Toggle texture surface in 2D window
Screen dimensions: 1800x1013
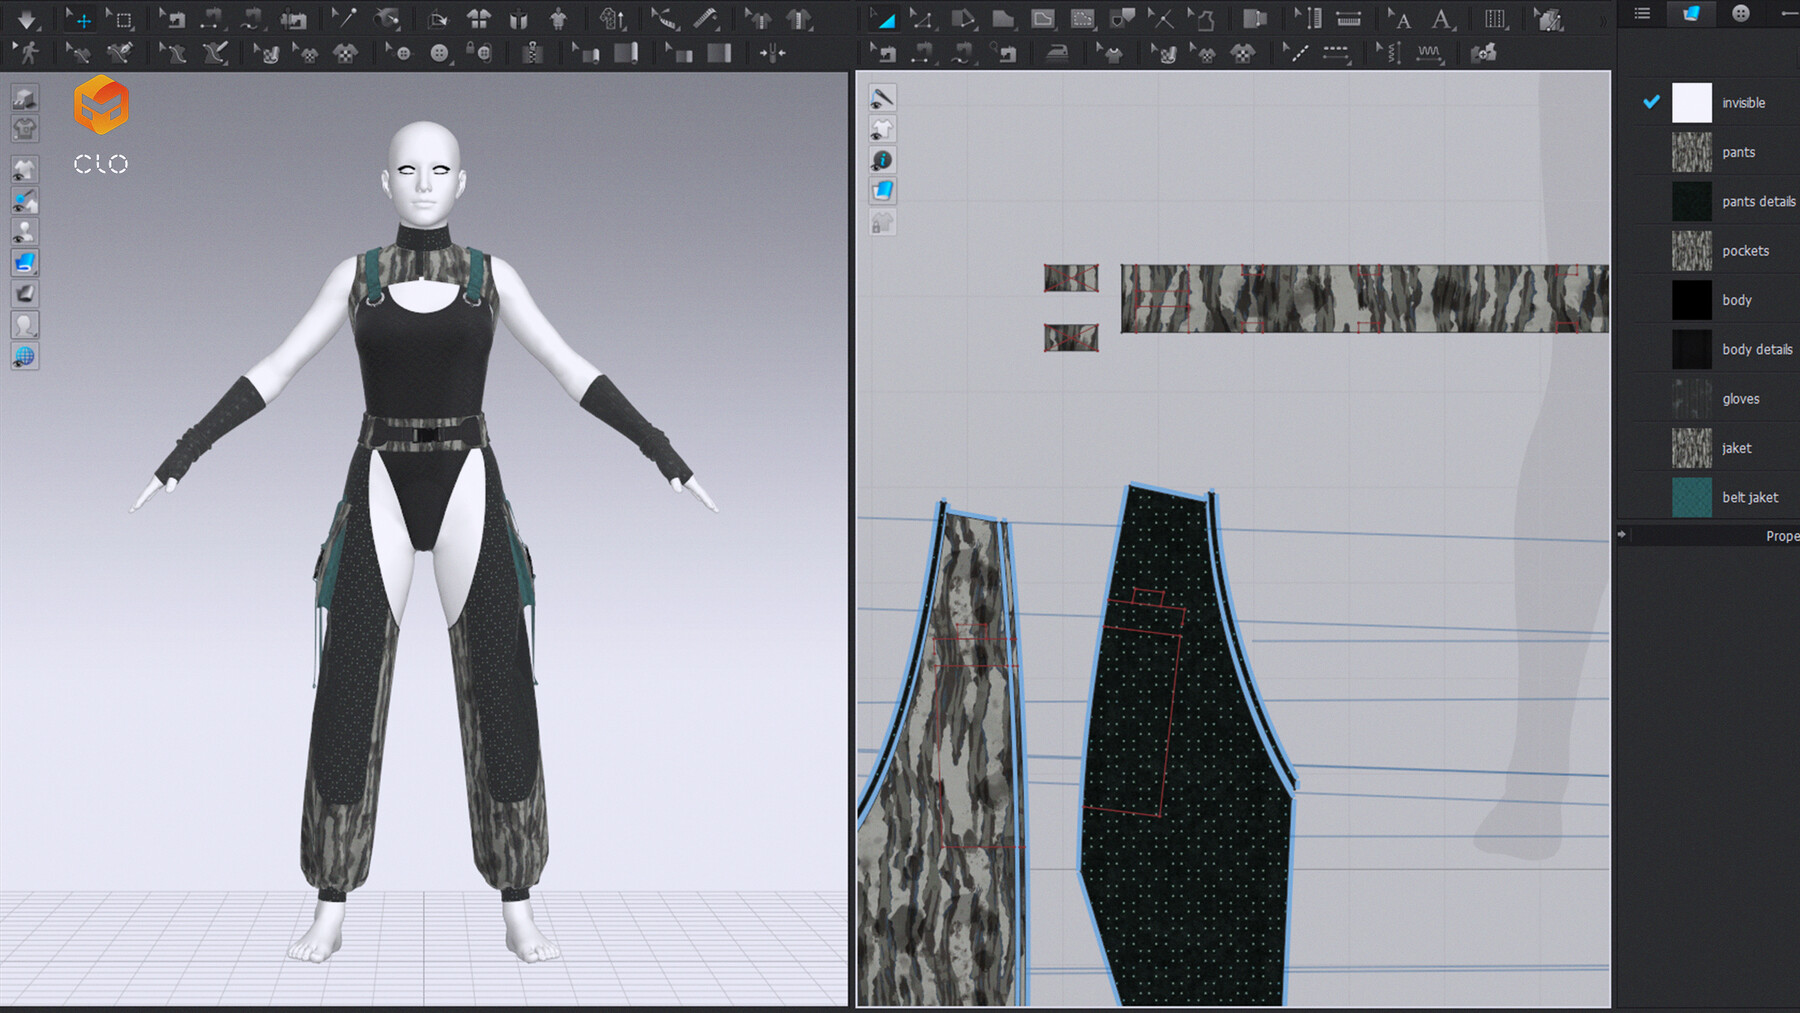(x=882, y=190)
